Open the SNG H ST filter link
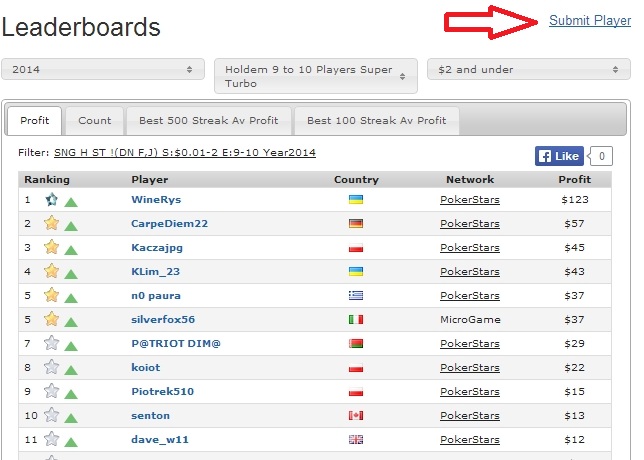Image resolution: width=644 pixels, height=460 pixels. (x=185, y=153)
